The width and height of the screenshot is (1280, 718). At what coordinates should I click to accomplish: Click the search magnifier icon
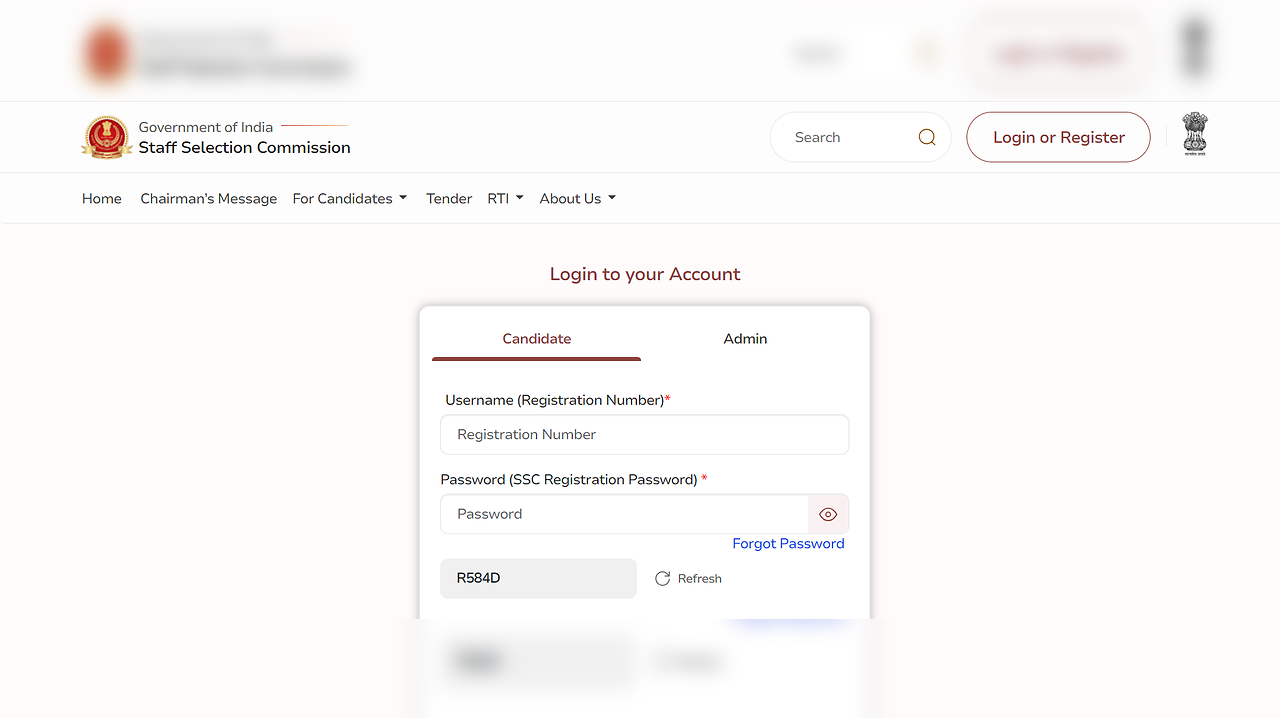coord(927,137)
